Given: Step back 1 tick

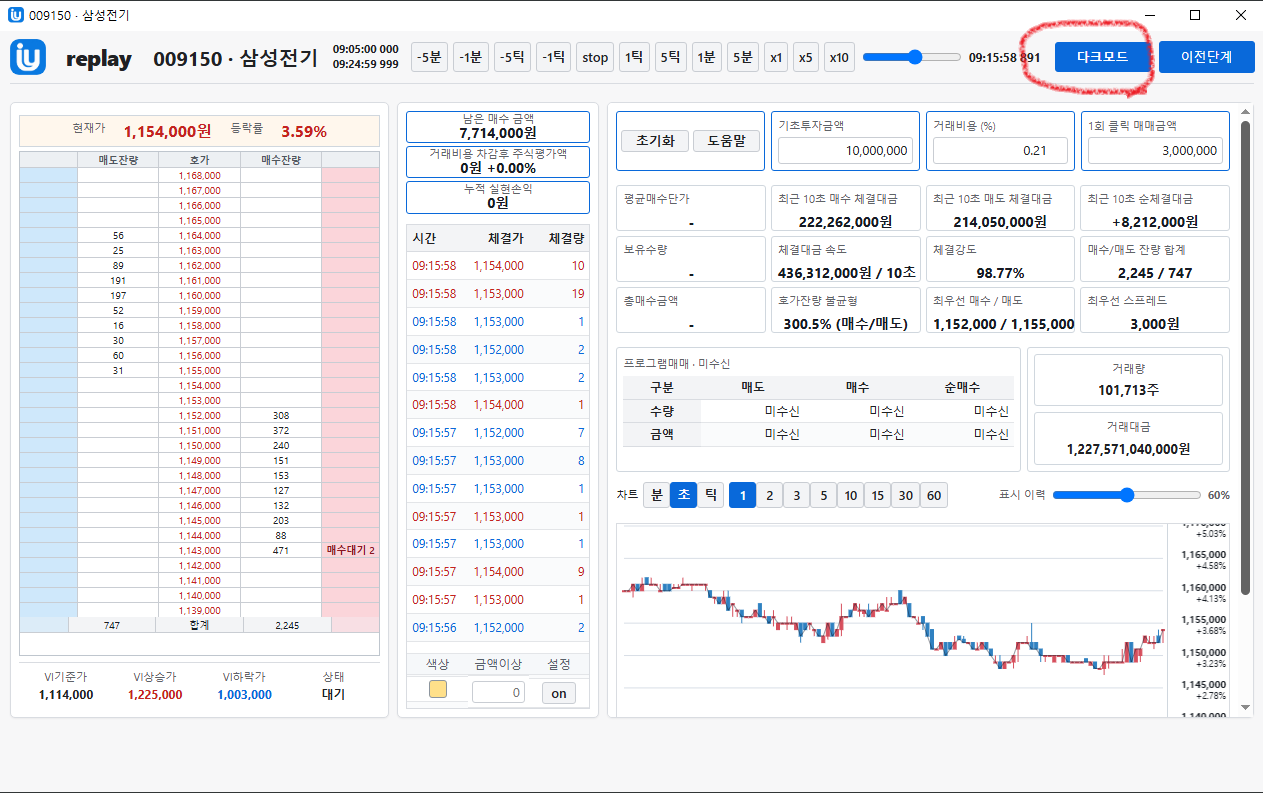Looking at the screenshot, I should point(553,57).
